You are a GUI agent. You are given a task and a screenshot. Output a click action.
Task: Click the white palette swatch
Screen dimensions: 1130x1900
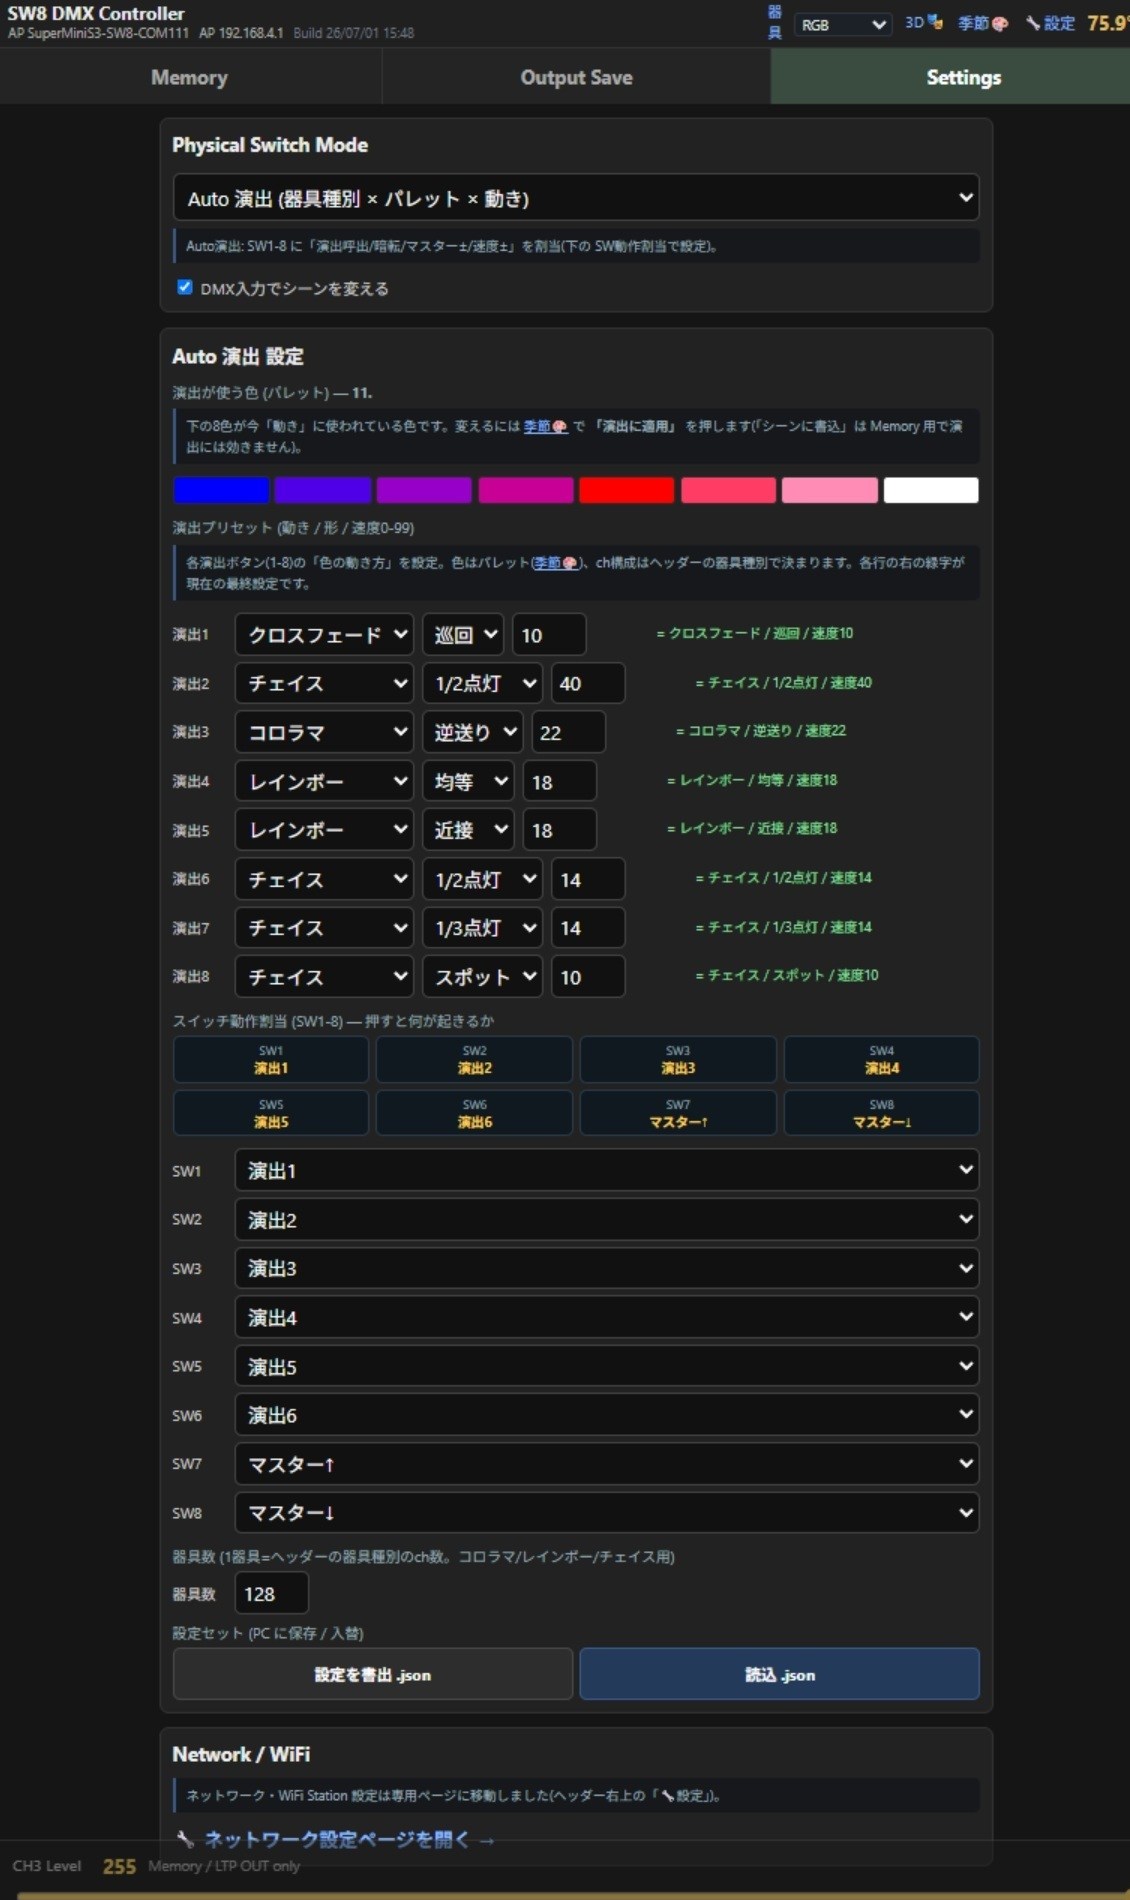click(x=931, y=490)
